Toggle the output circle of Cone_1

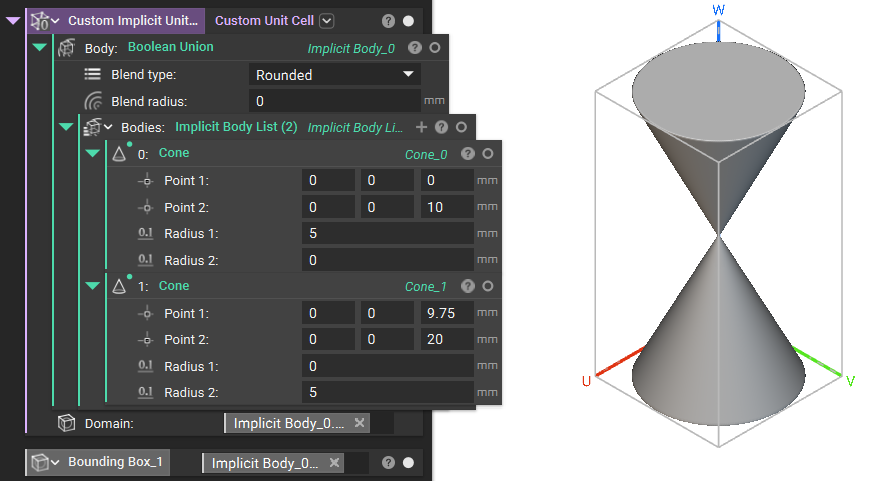(x=488, y=286)
